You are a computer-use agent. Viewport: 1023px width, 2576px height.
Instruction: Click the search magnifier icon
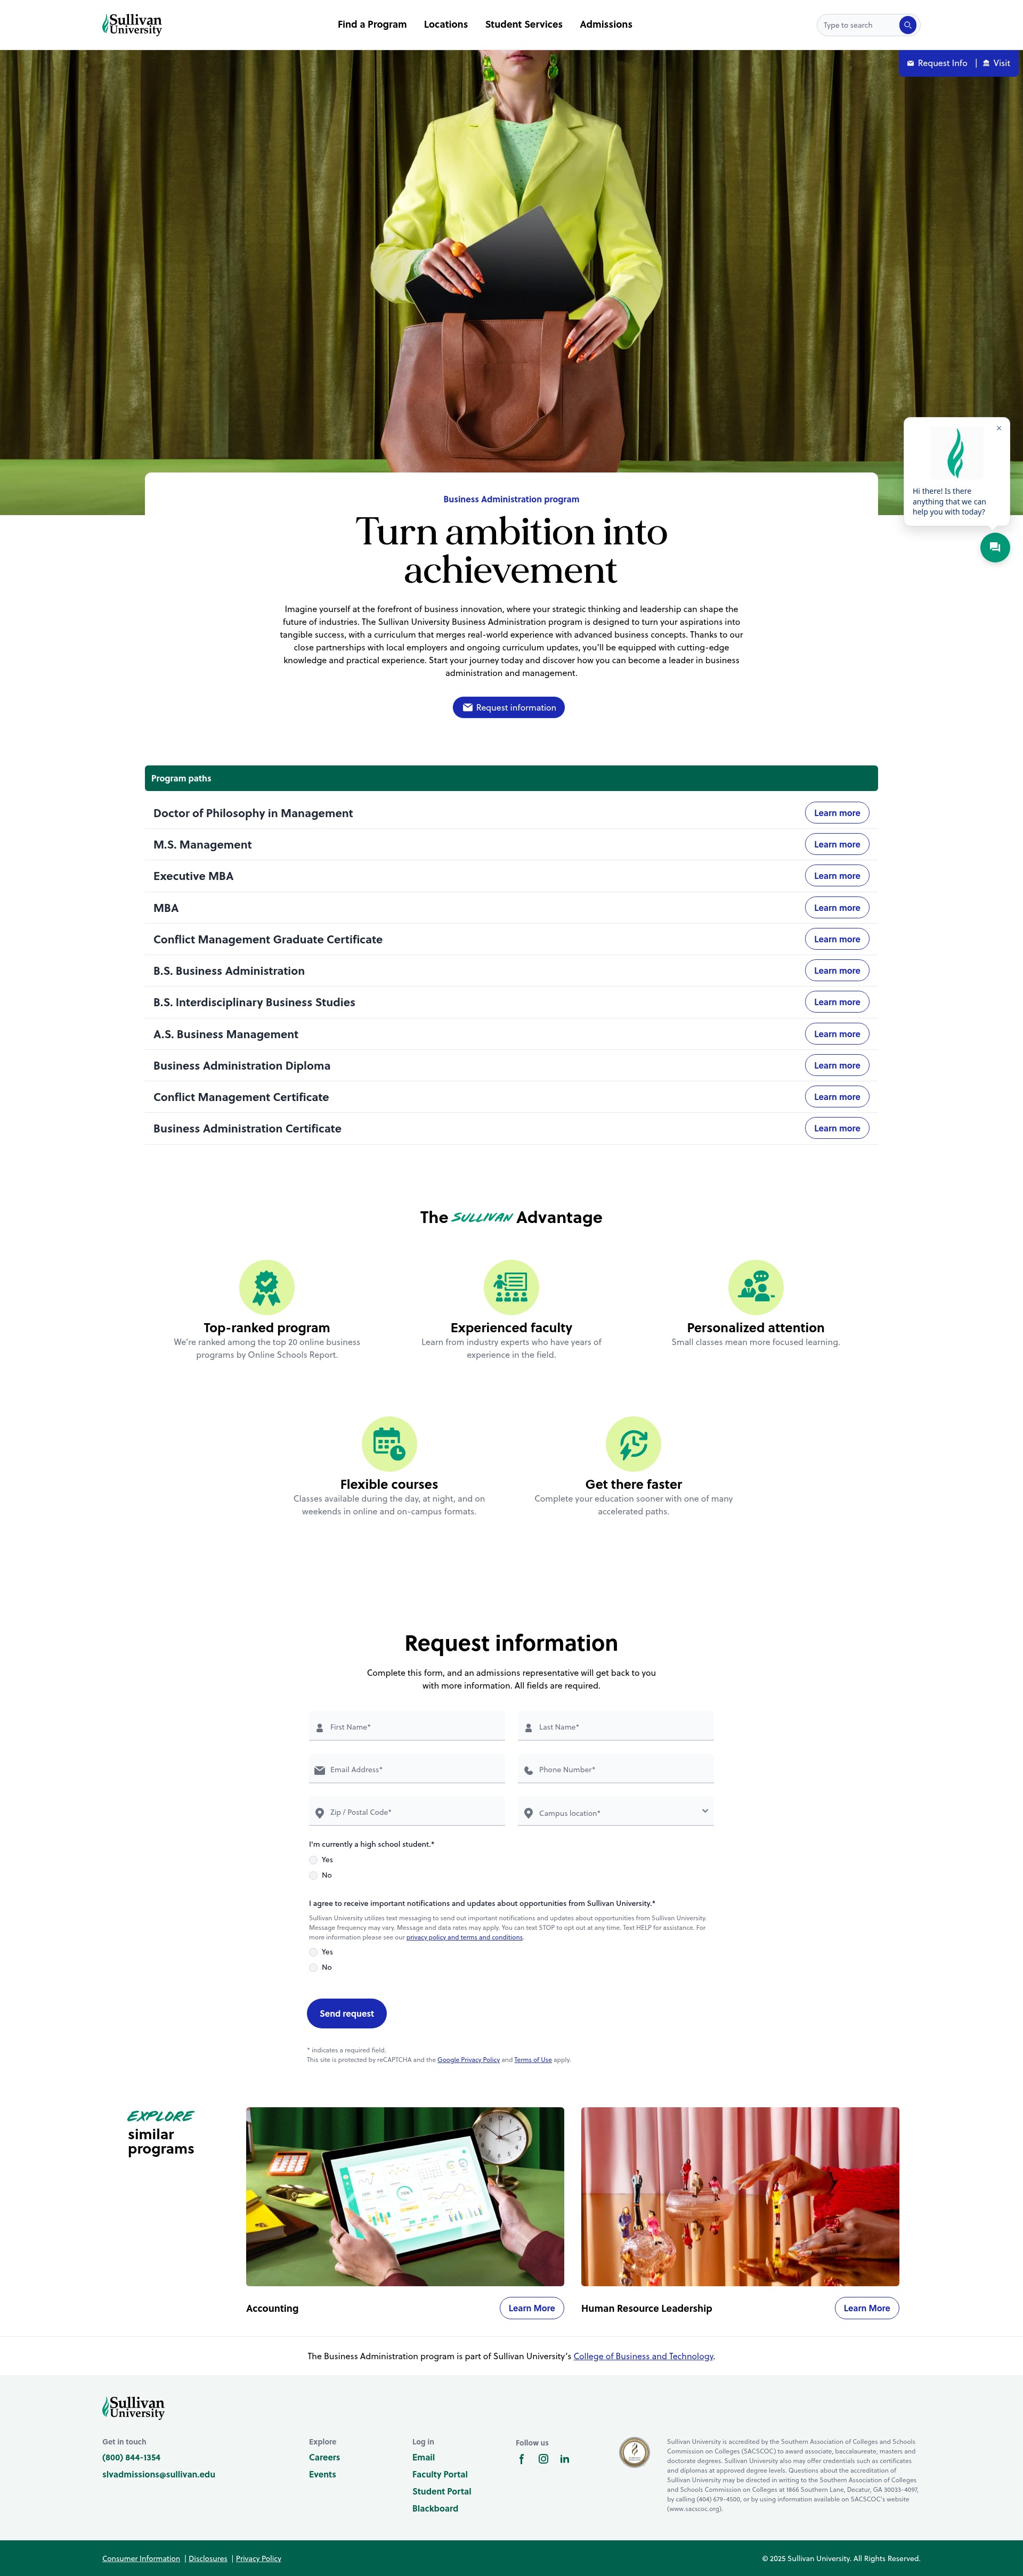[907, 25]
